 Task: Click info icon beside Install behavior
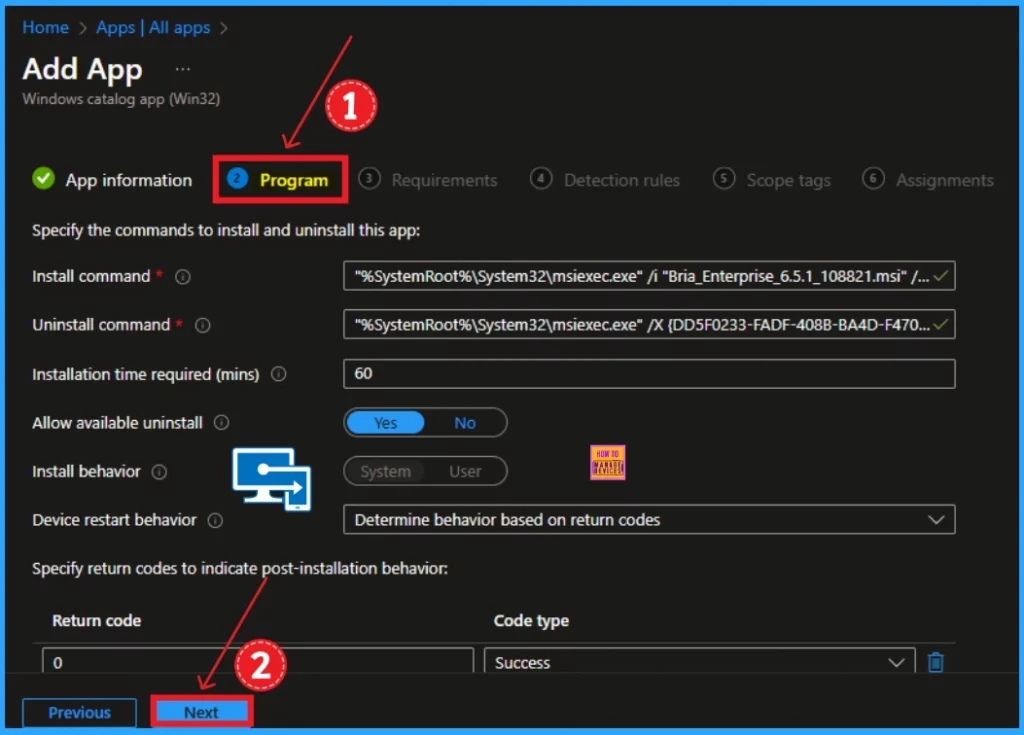(159, 472)
